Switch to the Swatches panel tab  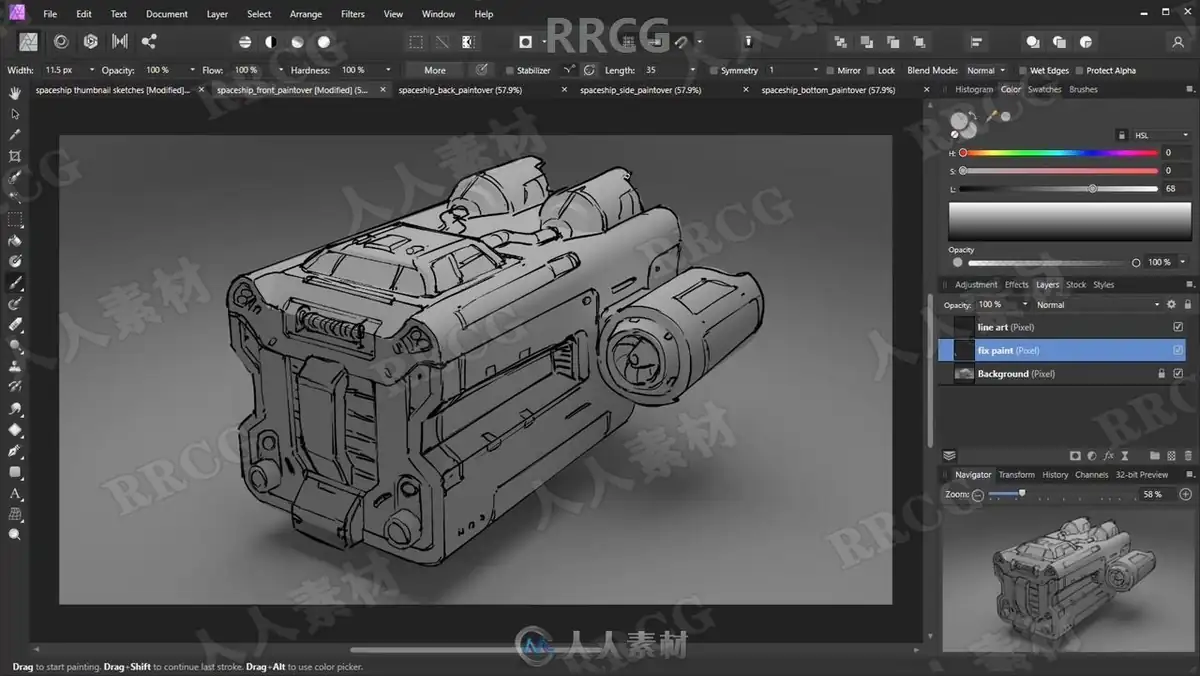1045,90
